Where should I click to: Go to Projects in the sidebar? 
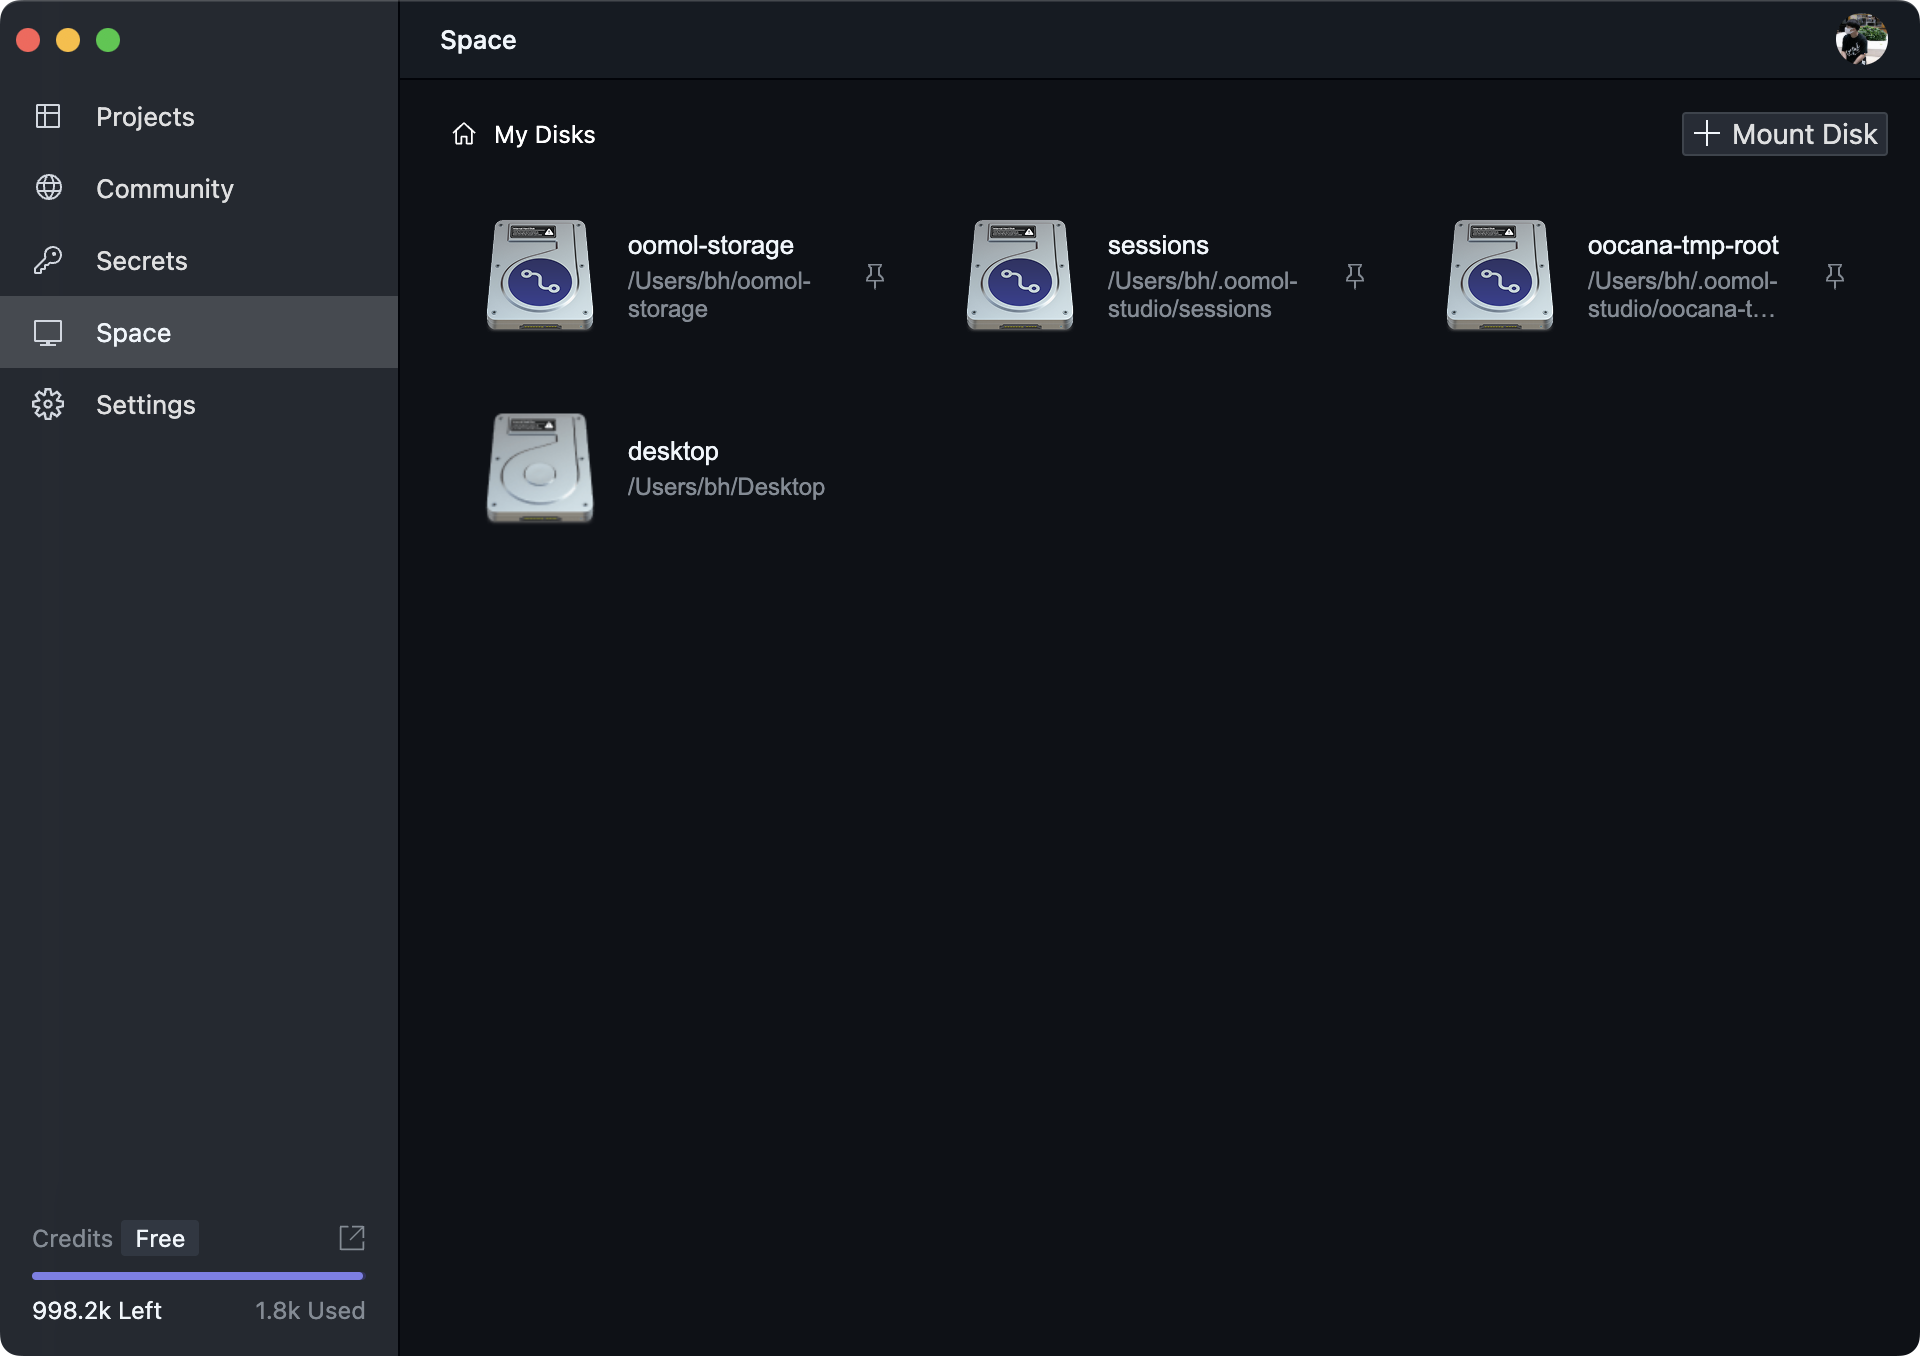pyautogui.click(x=145, y=117)
